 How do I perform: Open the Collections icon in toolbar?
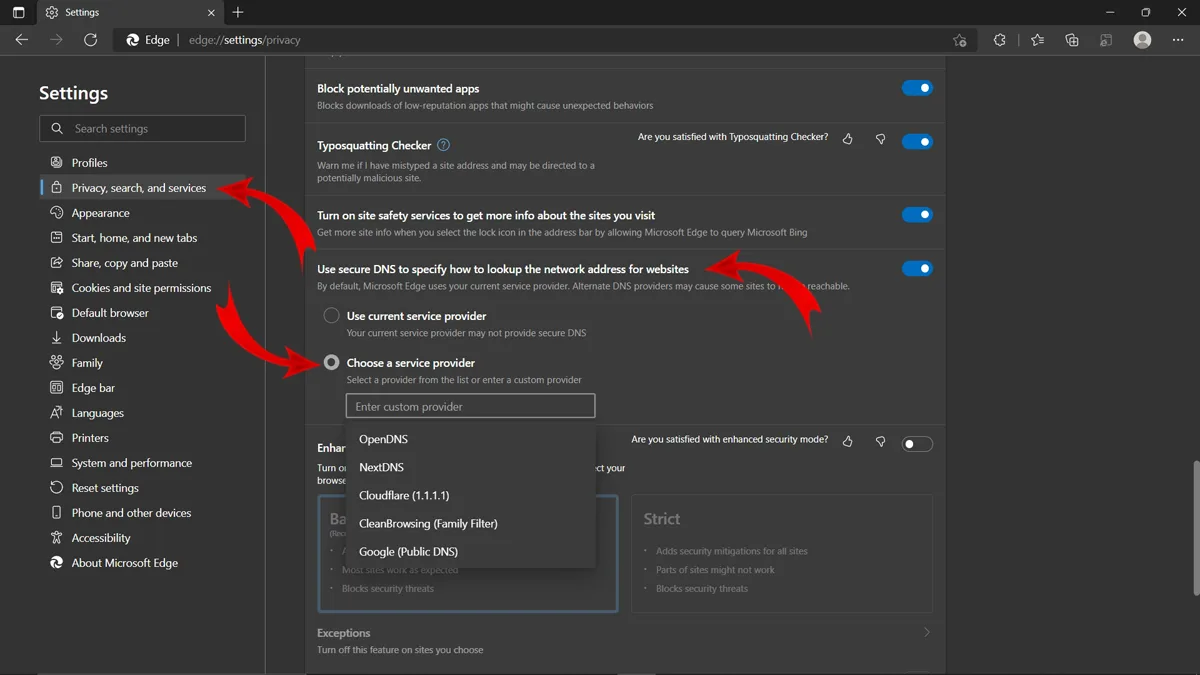click(1072, 40)
